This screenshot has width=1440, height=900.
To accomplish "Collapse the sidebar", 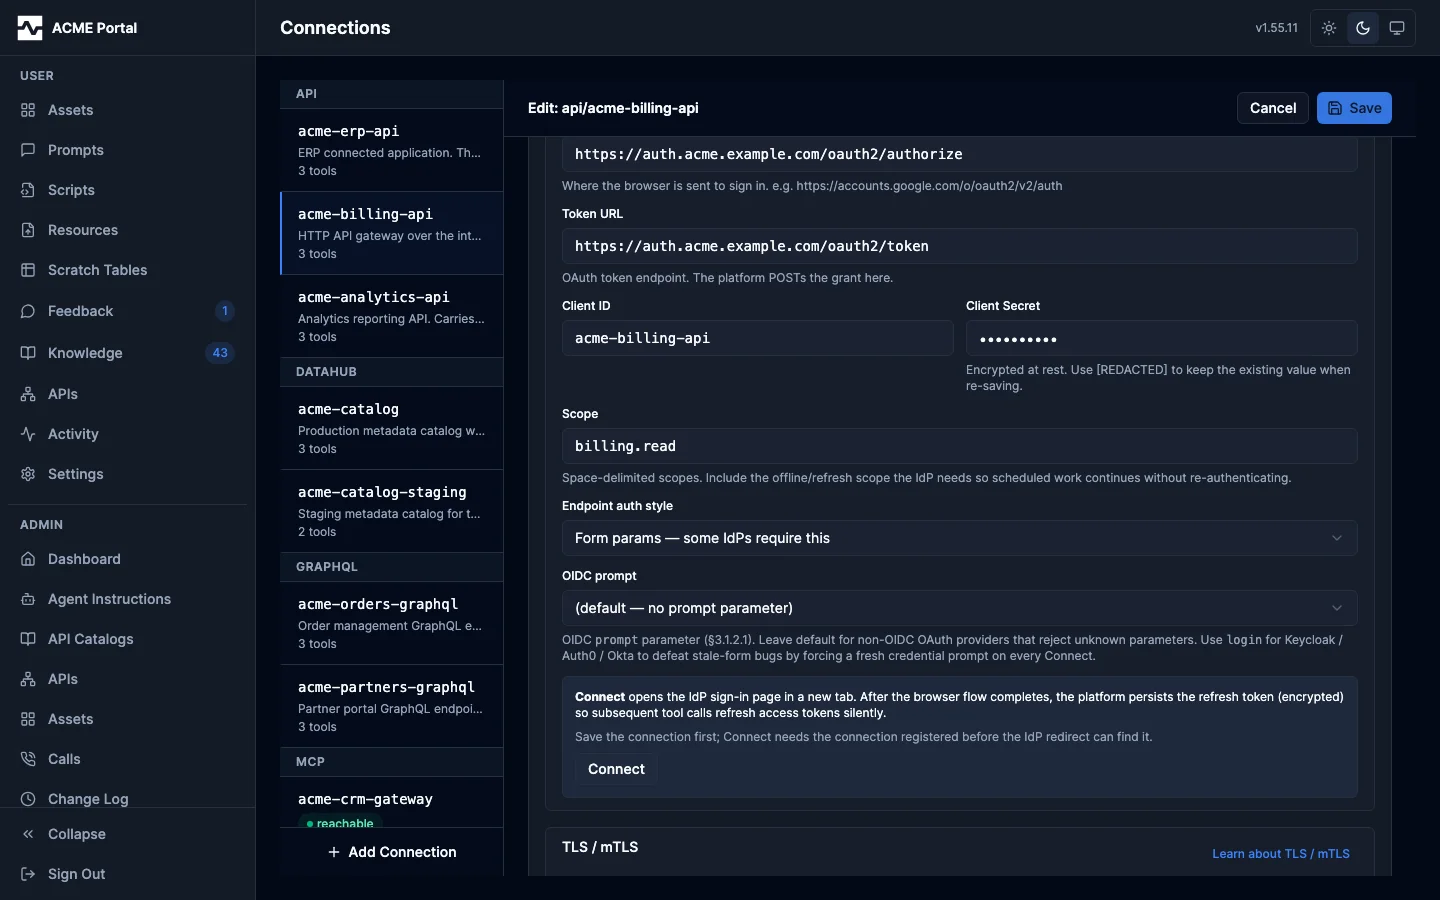I will [x=127, y=834].
